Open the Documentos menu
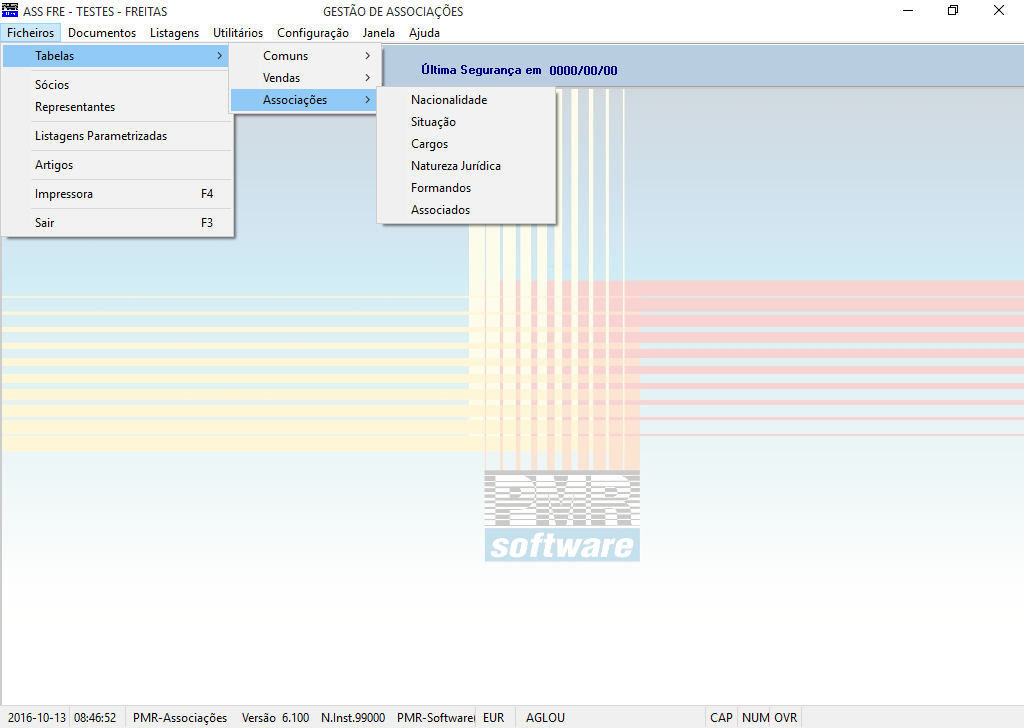The image size is (1024, 728). tap(102, 33)
